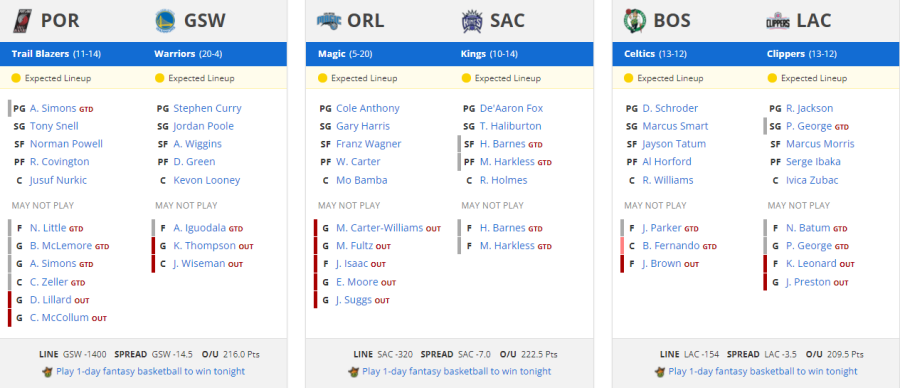The width and height of the screenshot is (900, 388).
Task: Click the yellow Expected Lineup dot for Warriors
Action: pyautogui.click(x=160, y=78)
